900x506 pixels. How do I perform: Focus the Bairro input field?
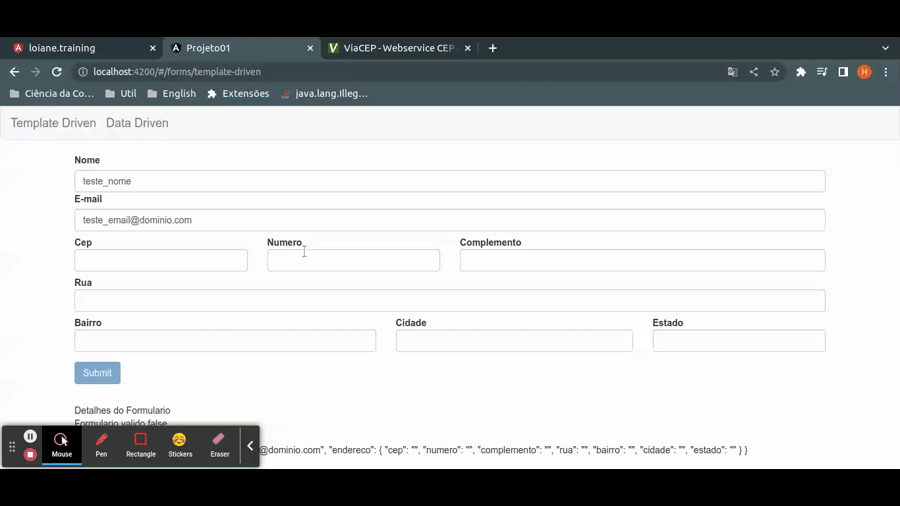pos(225,341)
